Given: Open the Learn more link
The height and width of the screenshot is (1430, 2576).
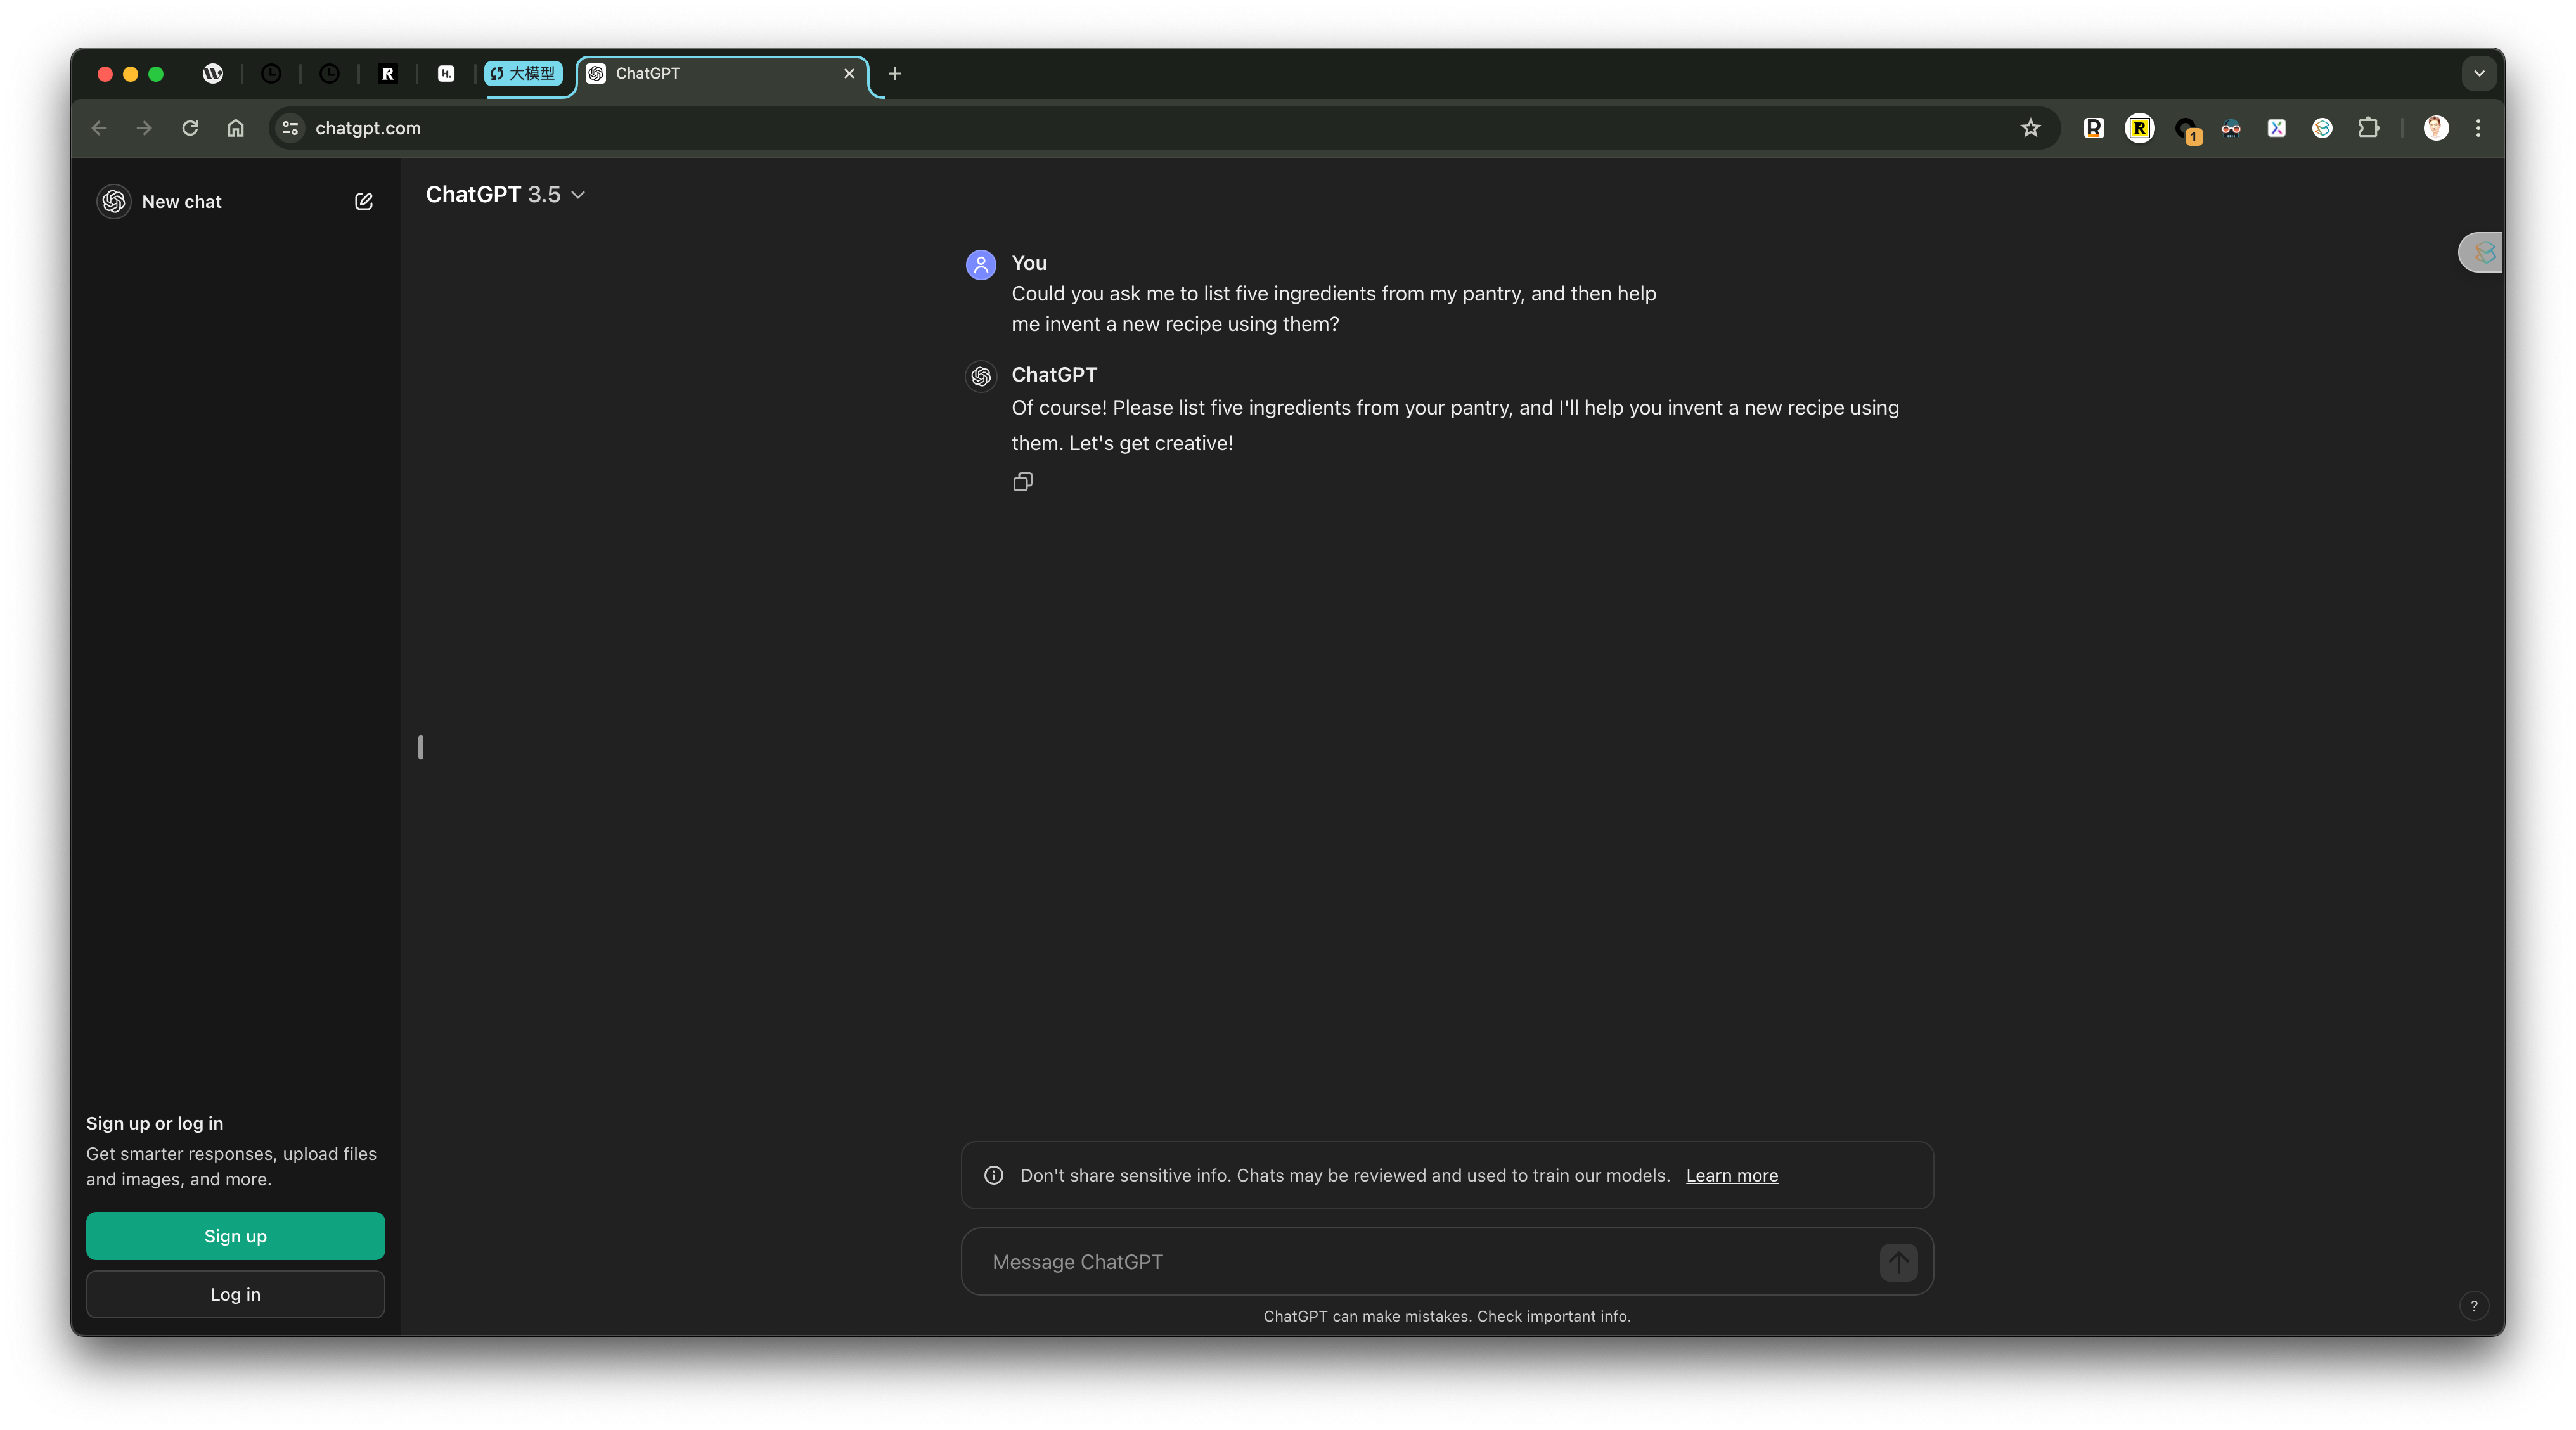Looking at the screenshot, I should point(1731,1175).
